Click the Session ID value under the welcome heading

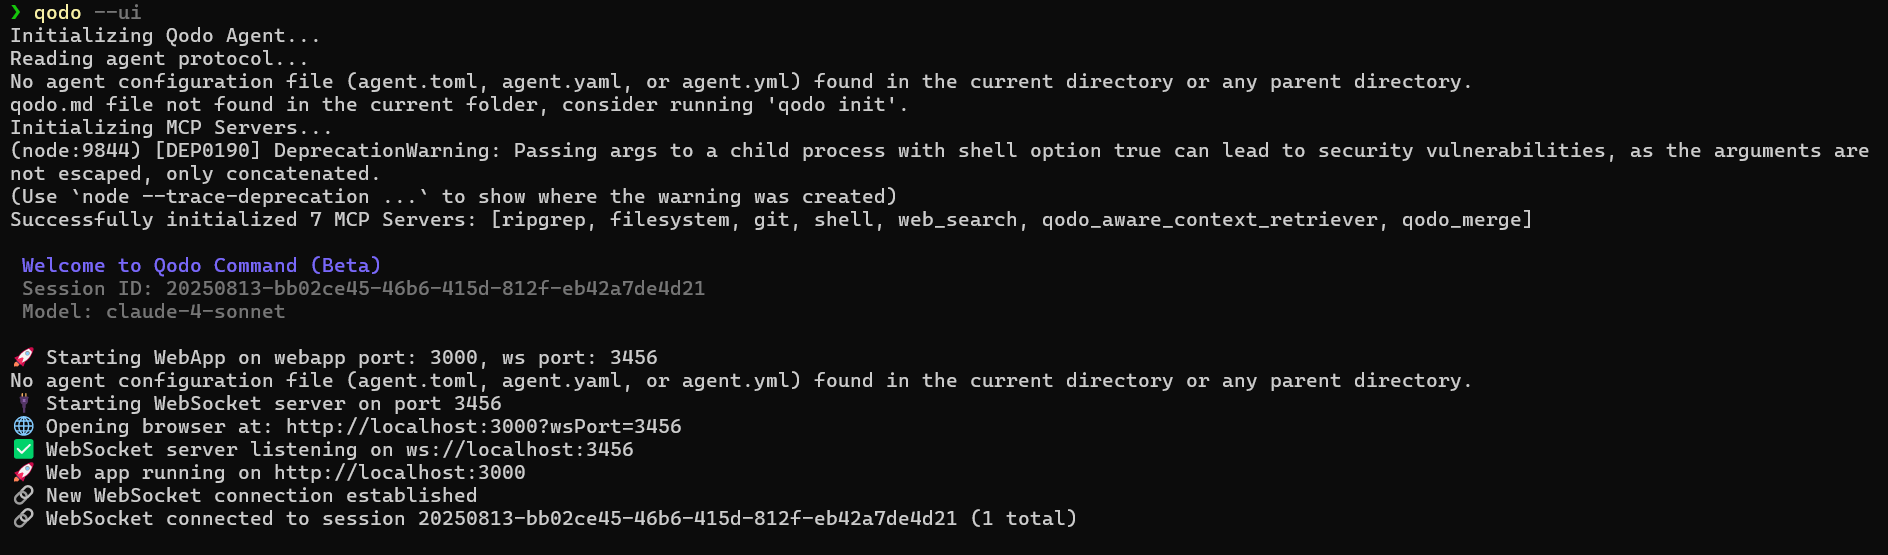pos(435,289)
